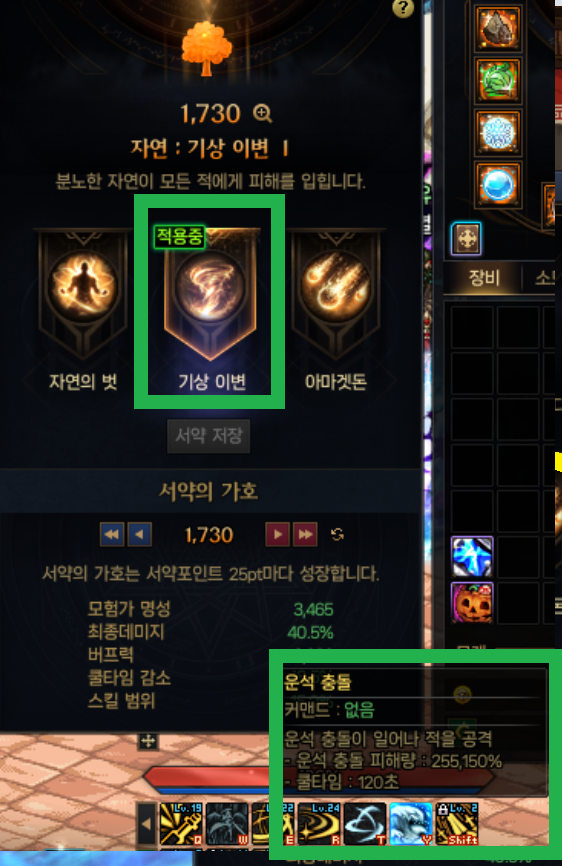Click the blue sphere equipment slot
Screen dimensions: 562x866
coord(498,185)
